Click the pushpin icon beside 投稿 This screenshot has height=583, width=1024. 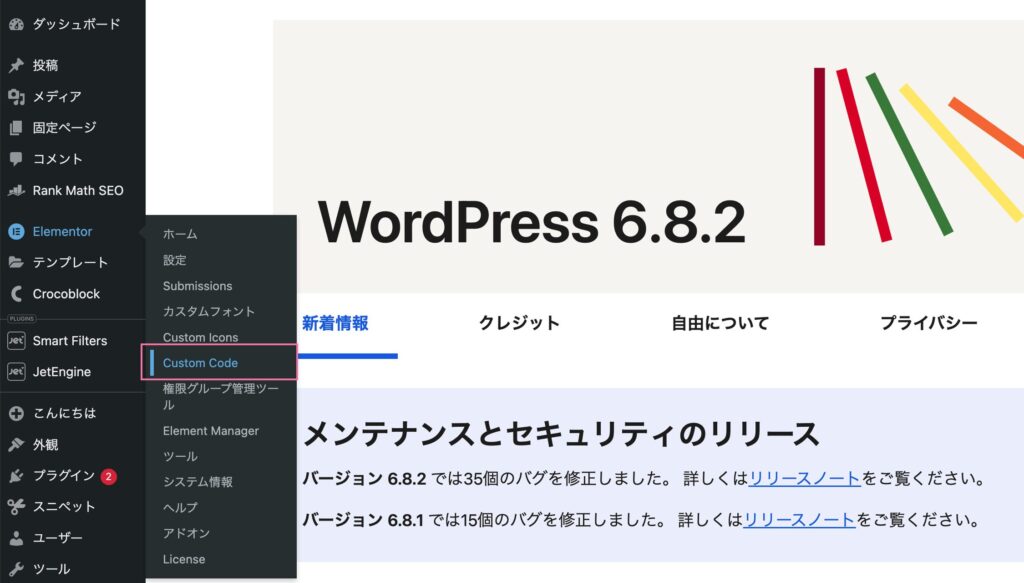click(x=16, y=65)
